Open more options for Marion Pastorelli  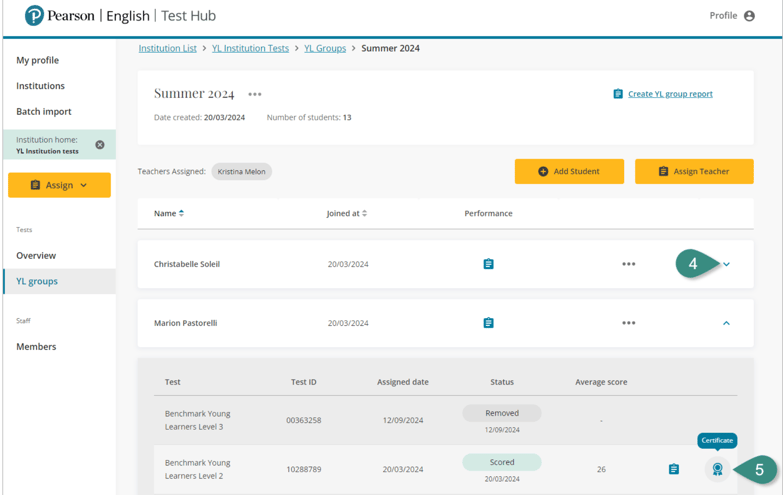click(x=628, y=323)
